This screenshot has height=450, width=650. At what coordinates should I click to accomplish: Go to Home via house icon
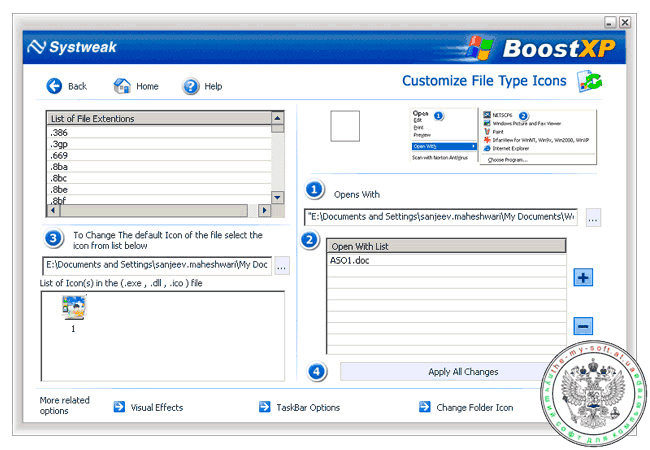pyautogui.click(x=122, y=86)
